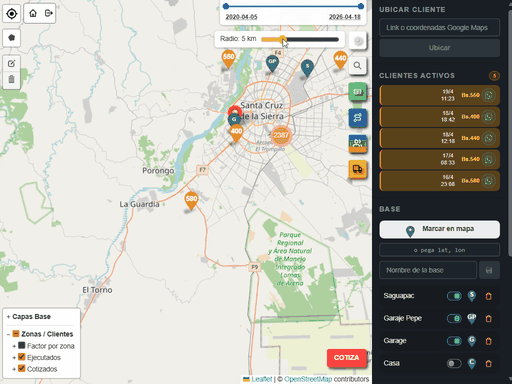The width and height of the screenshot is (512, 384).
Task: Open the OpenStreetMap attribution link
Action: tap(308, 379)
